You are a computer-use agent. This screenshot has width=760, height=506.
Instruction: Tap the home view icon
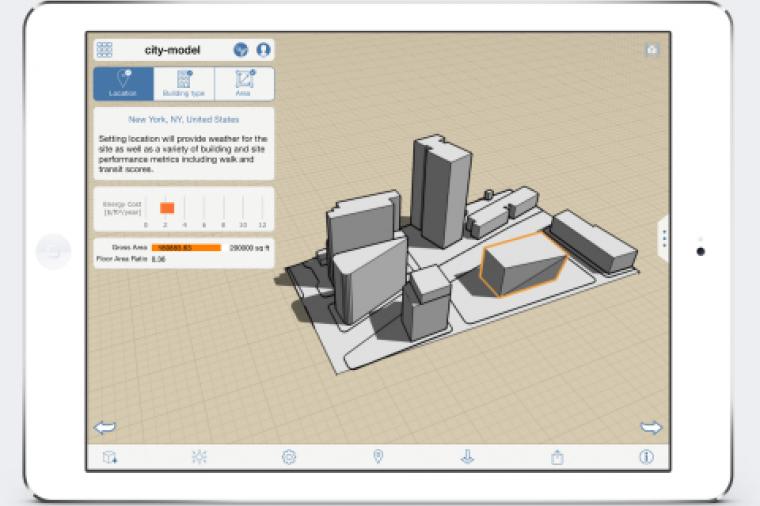652,49
